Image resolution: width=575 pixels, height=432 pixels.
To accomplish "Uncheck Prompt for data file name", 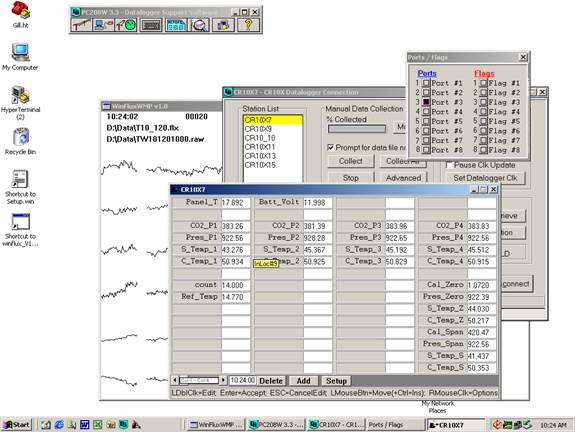I will [x=330, y=147].
